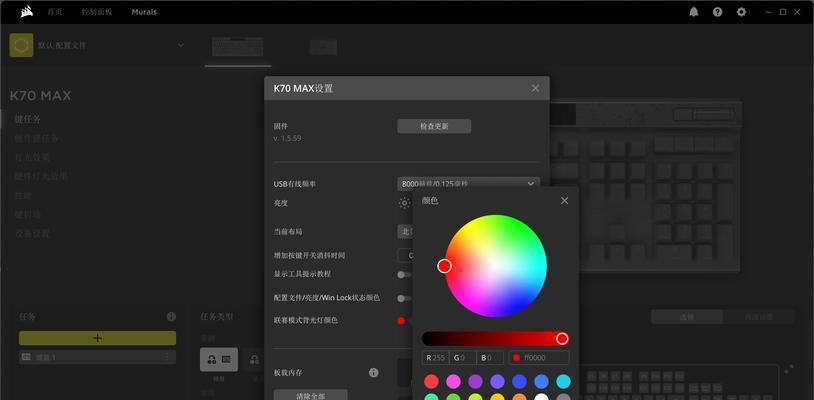Viewport: 814px width, 400px height.
Task: Select the K70 MAX keyboard device thumbnail
Action: click(238, 47)
